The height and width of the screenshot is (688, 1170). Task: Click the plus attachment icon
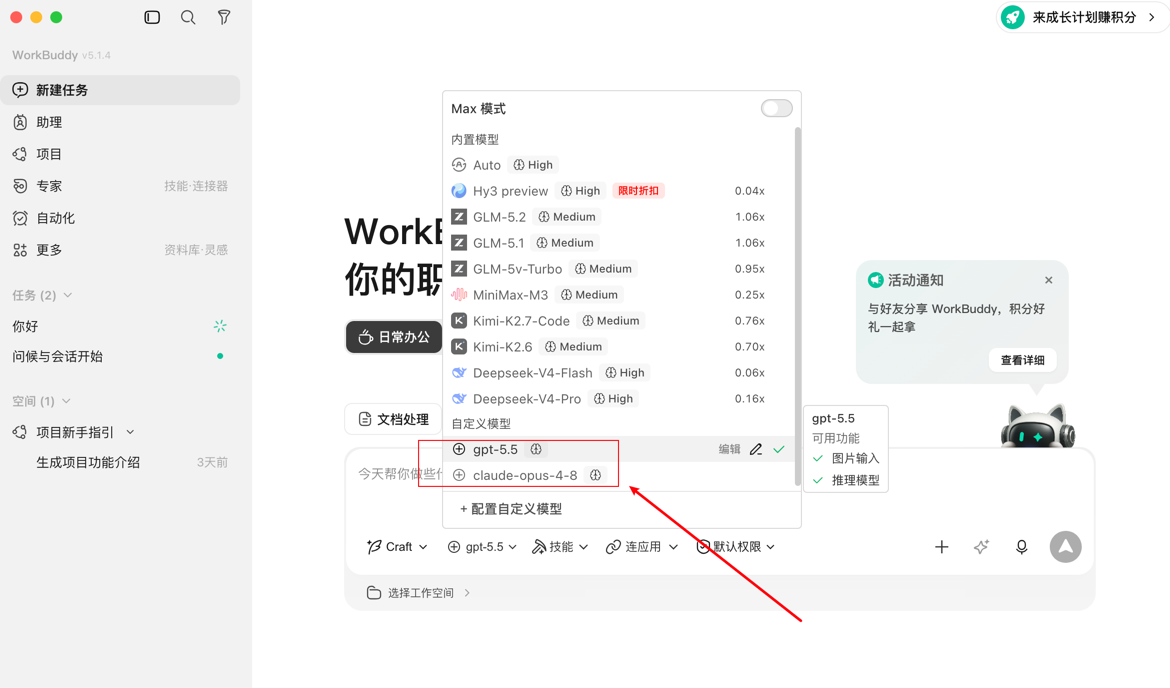(x=942, y=547)
